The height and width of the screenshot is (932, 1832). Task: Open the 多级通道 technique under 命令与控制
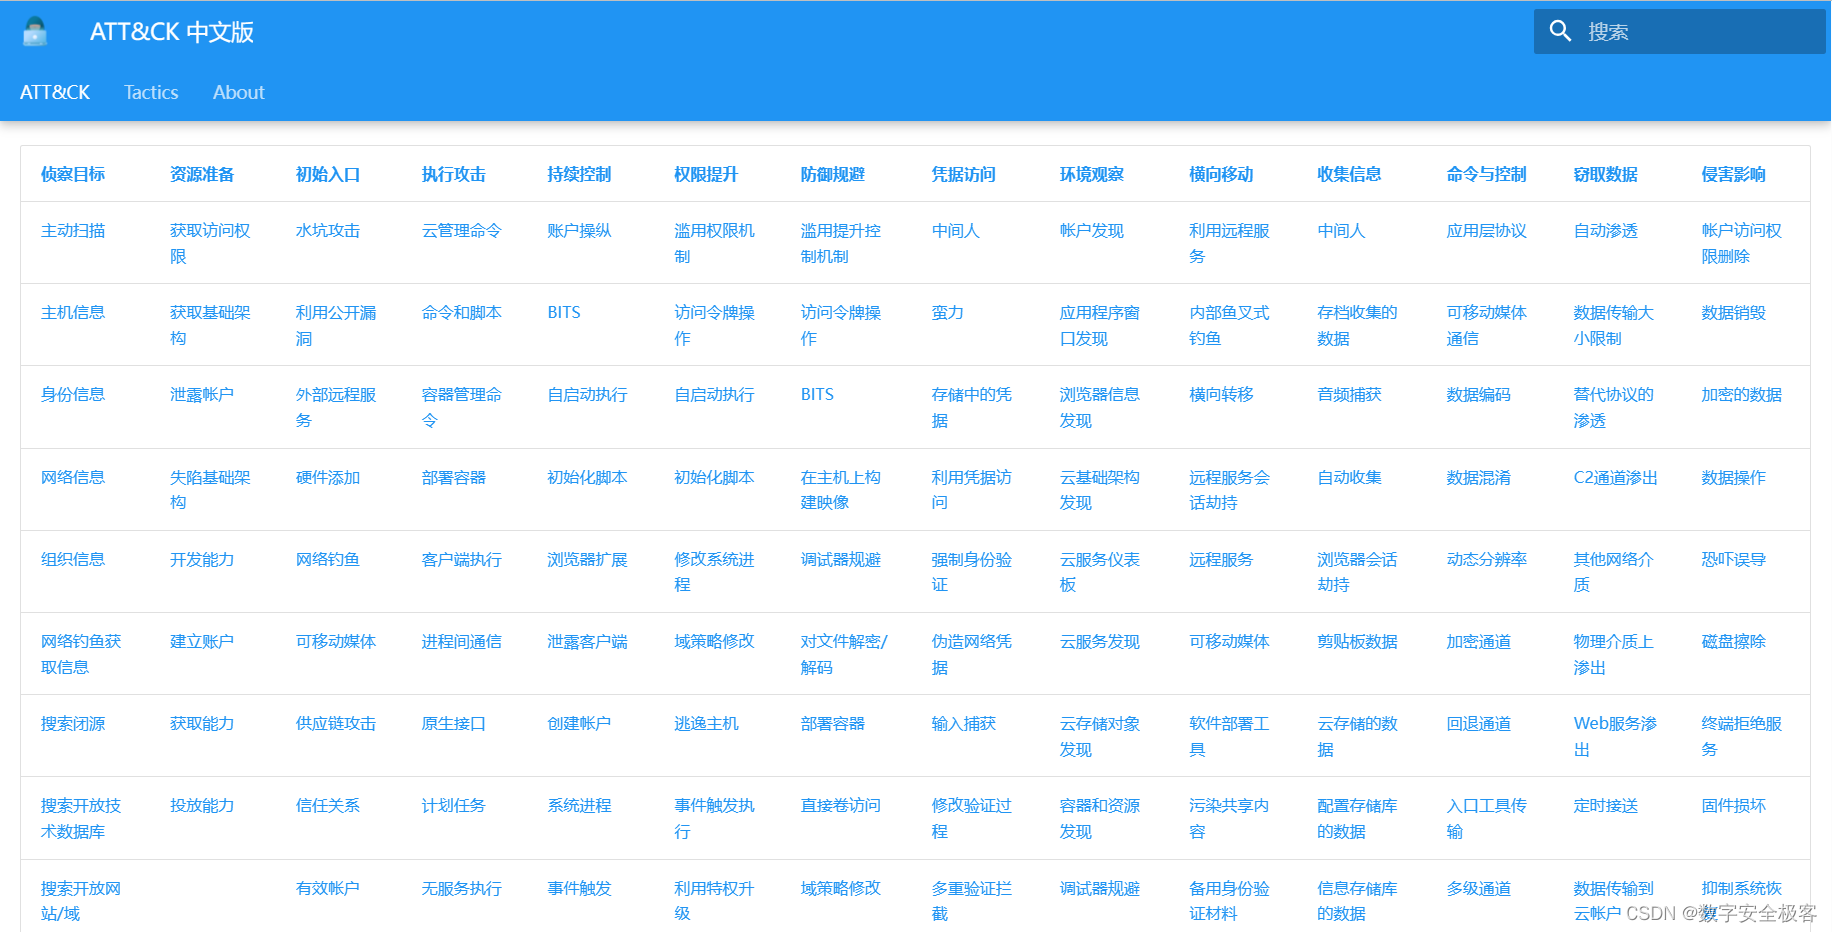pyautogui.click(x=1477, y=887)
